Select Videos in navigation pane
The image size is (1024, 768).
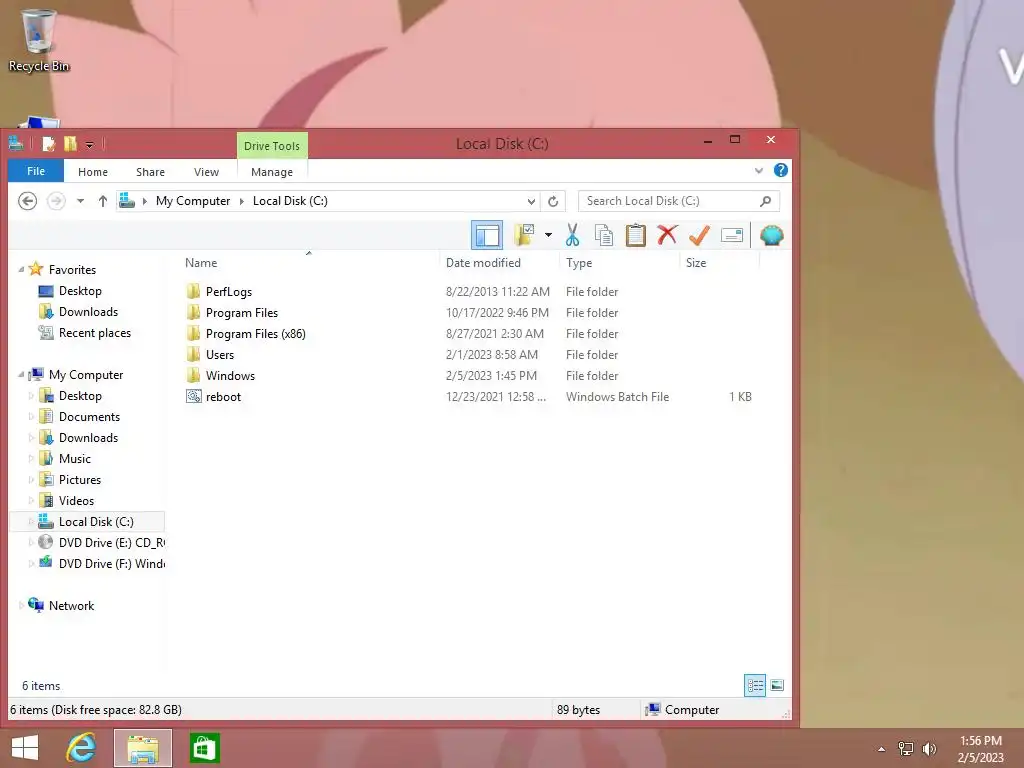pyautogui.click(x=76, y=500)
